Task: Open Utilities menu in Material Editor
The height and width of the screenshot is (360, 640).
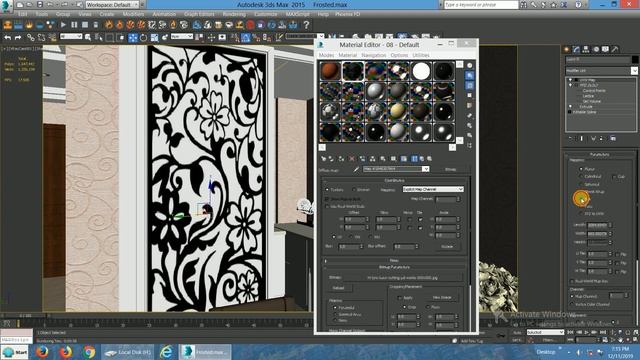Action: (x=420, y=55)
